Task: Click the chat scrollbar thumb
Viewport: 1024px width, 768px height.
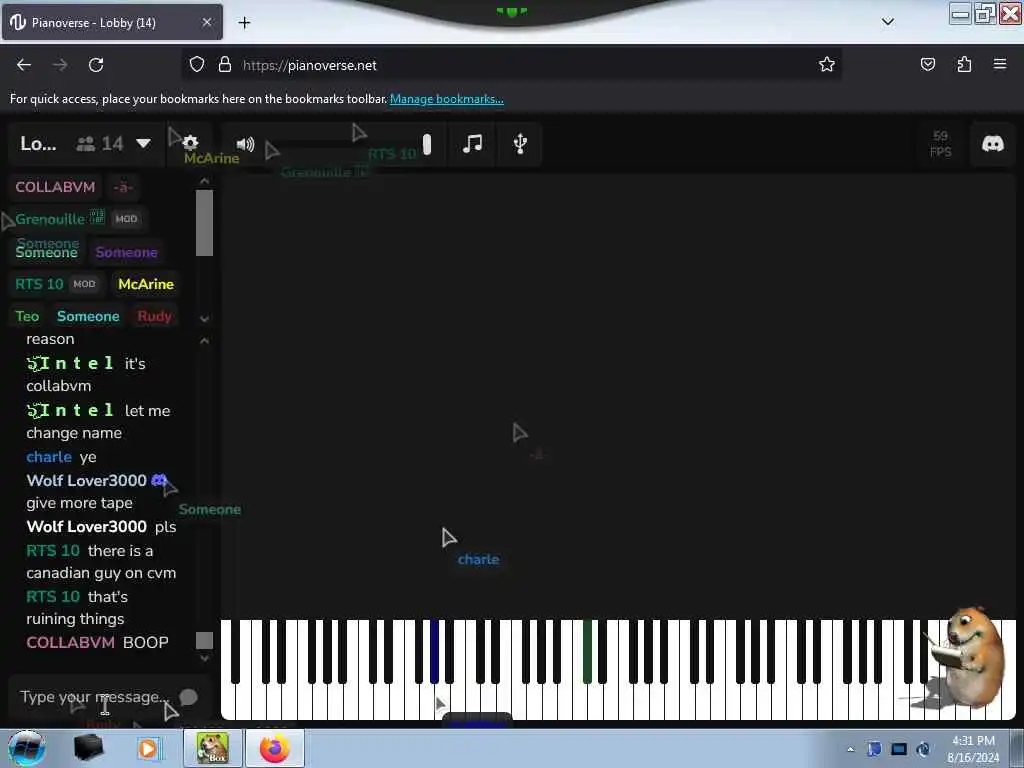Action: click(204, 641)
